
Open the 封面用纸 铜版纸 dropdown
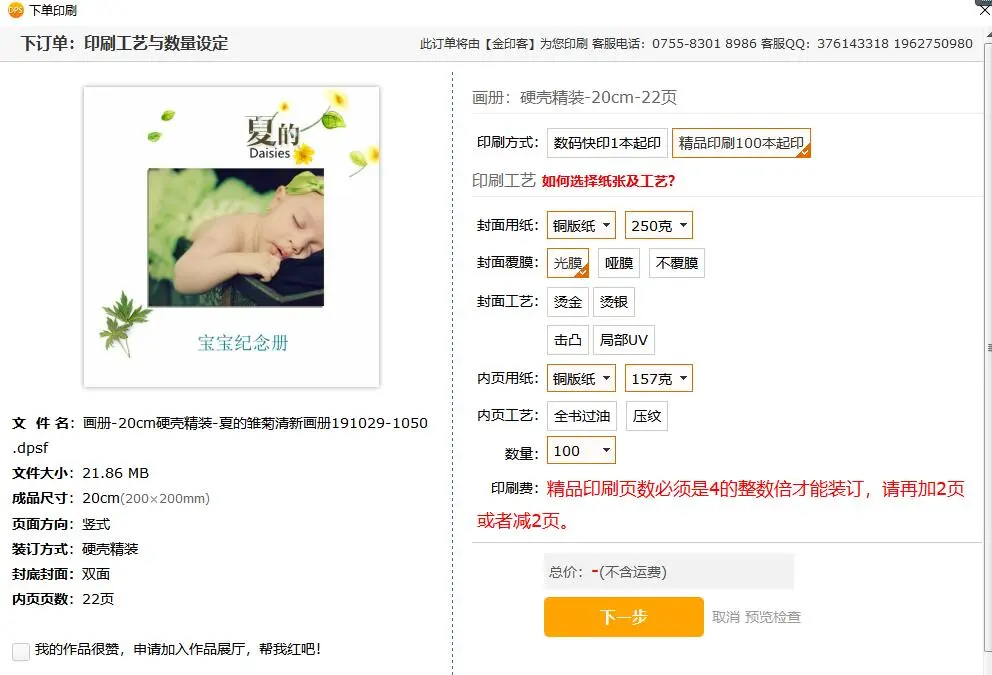pyautogui.click(x=581, y=225)
